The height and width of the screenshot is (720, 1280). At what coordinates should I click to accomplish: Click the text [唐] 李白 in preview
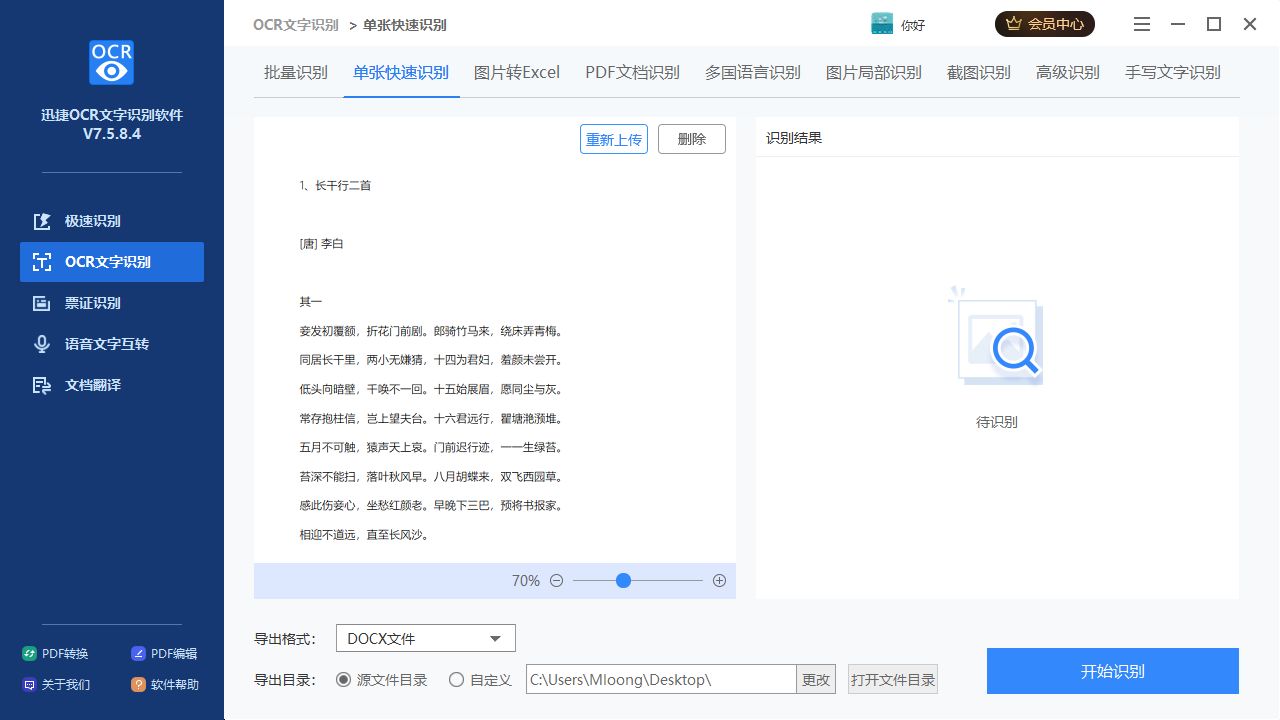pyautogui.click(x=321, y=243)
